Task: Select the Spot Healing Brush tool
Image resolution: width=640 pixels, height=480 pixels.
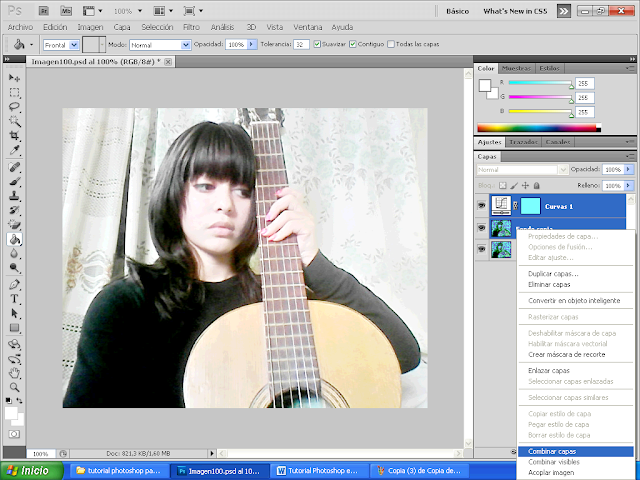Action: (x=14, y=167)
